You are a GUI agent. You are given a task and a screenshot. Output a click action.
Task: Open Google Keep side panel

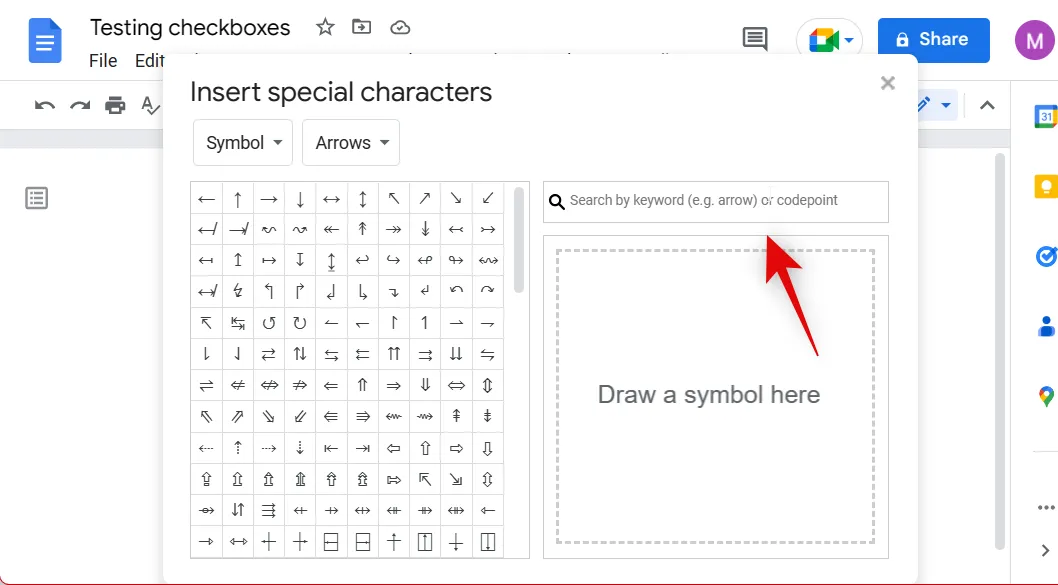[x=1045, y=186]
